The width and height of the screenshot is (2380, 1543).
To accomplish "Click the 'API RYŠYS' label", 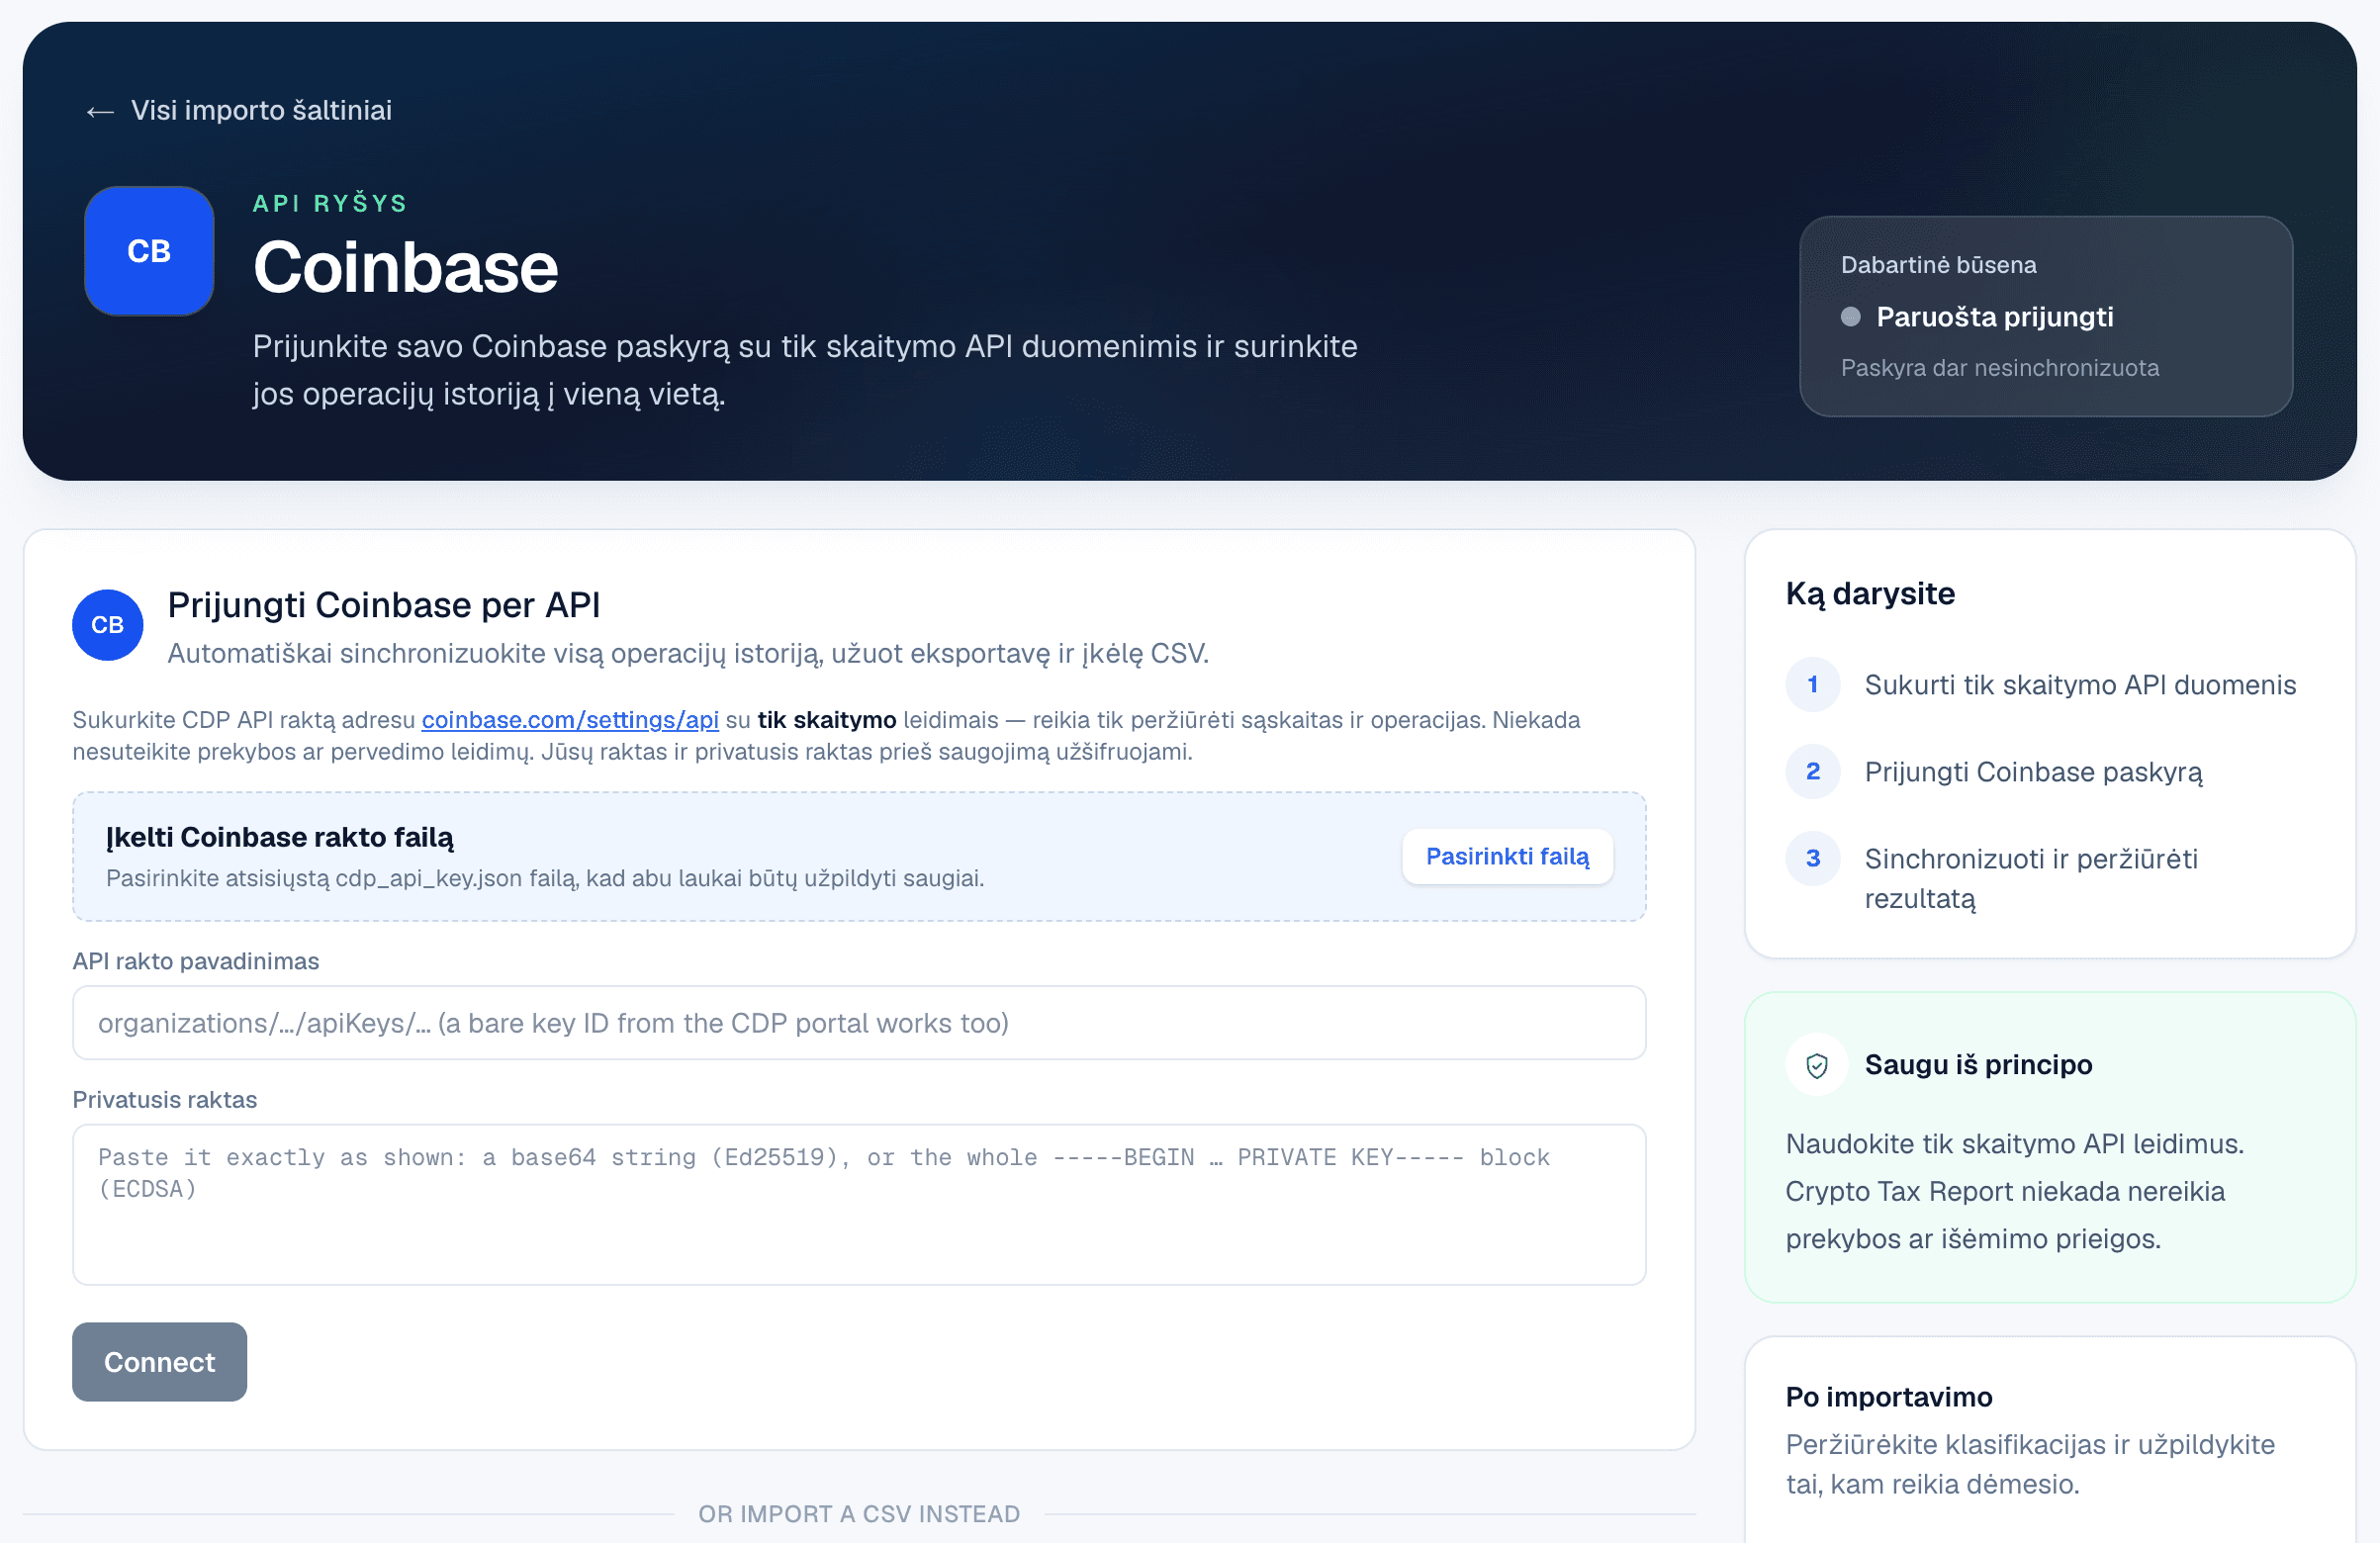I will pos(330,203).
